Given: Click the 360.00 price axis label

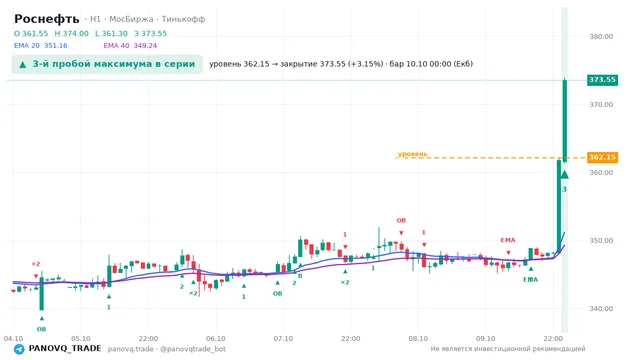Looking at the screenshot, I should (x=601, y=173).
